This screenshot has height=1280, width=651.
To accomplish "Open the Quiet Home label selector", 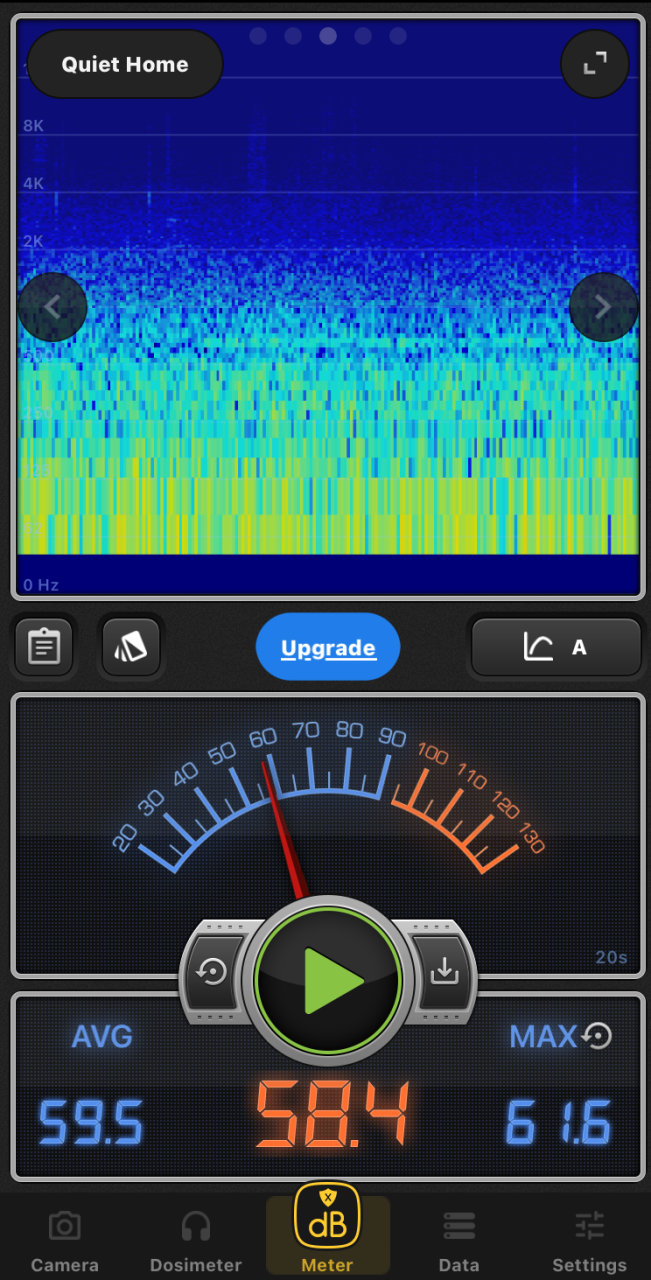I will point(125,65).
